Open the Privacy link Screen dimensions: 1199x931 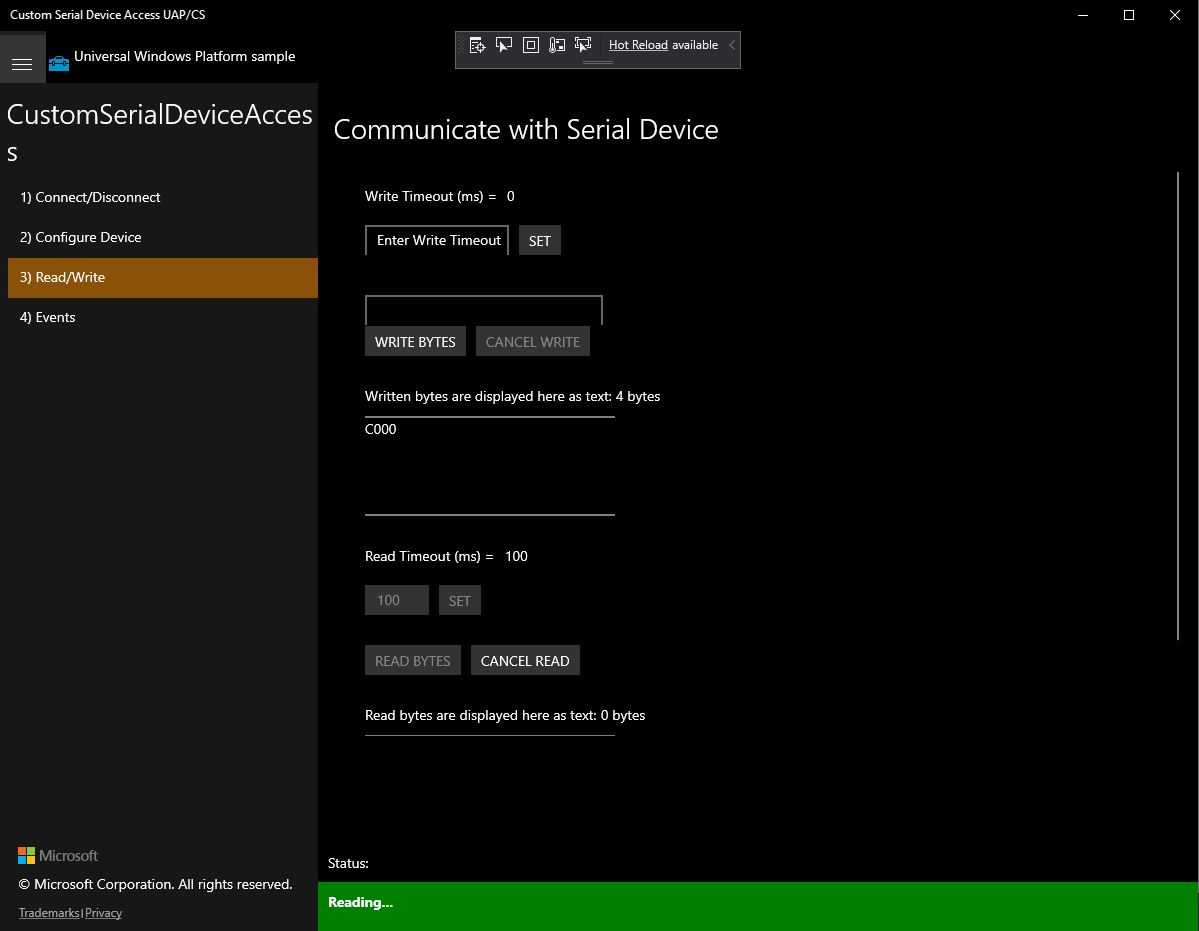click(x=103, y=912)
